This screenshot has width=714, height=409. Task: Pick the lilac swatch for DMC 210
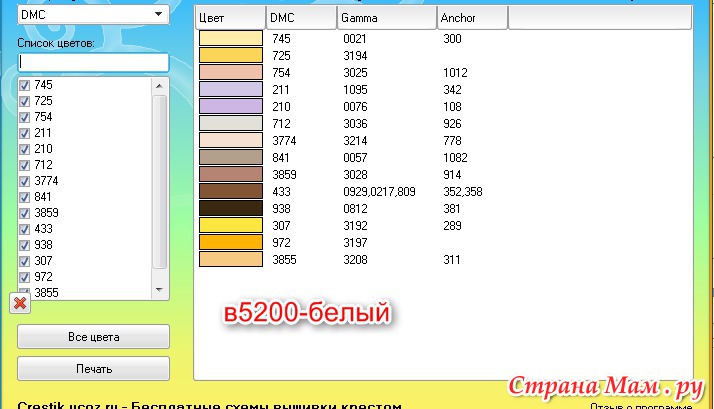[231, 106]
